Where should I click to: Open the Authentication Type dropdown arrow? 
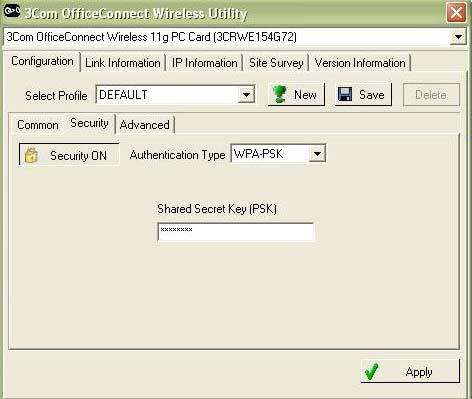click(317, 154)
